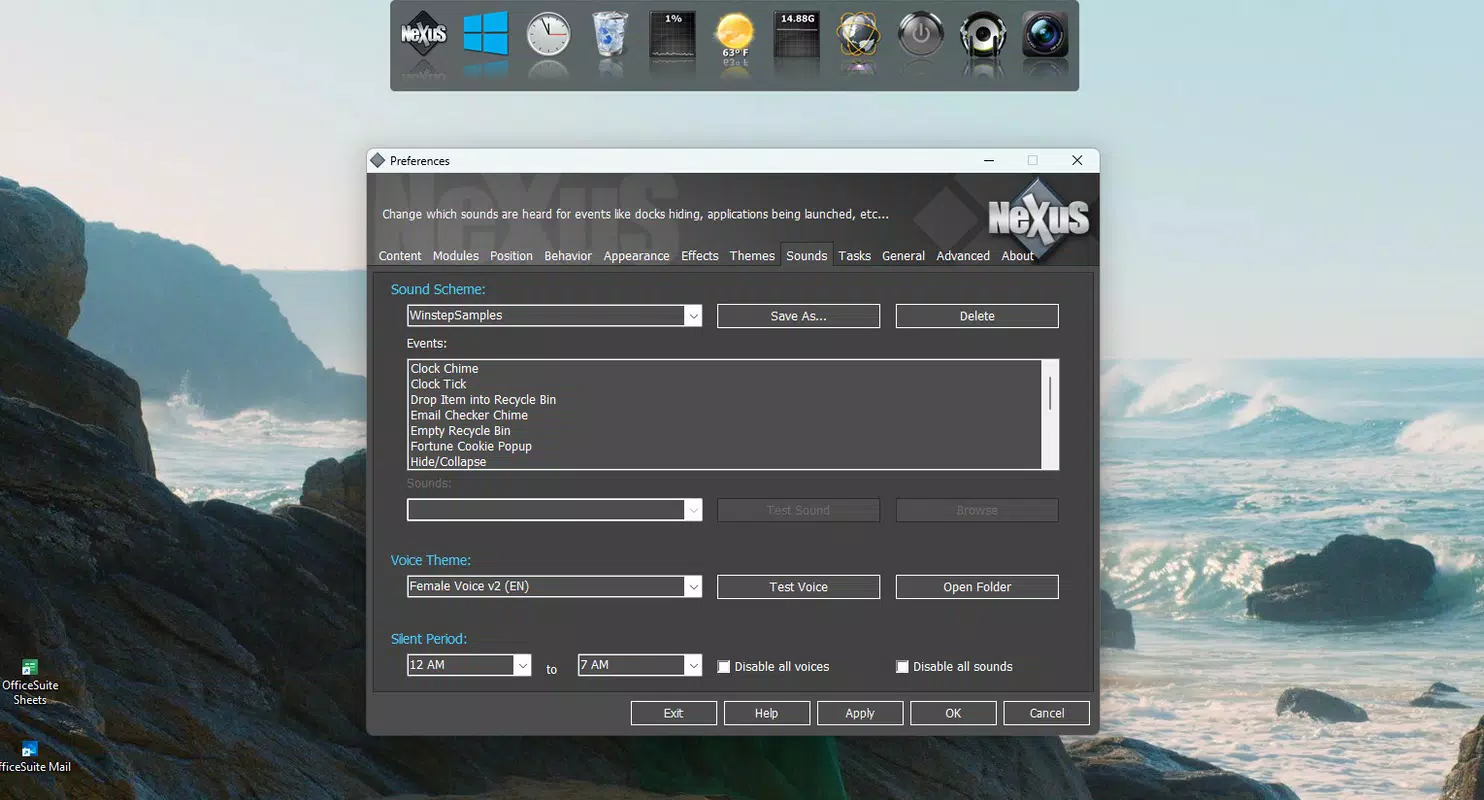Tick the Disable all sounds checkbox
Image resolution: width=1484 pixels, height=800 pixels.
(902, 667)
